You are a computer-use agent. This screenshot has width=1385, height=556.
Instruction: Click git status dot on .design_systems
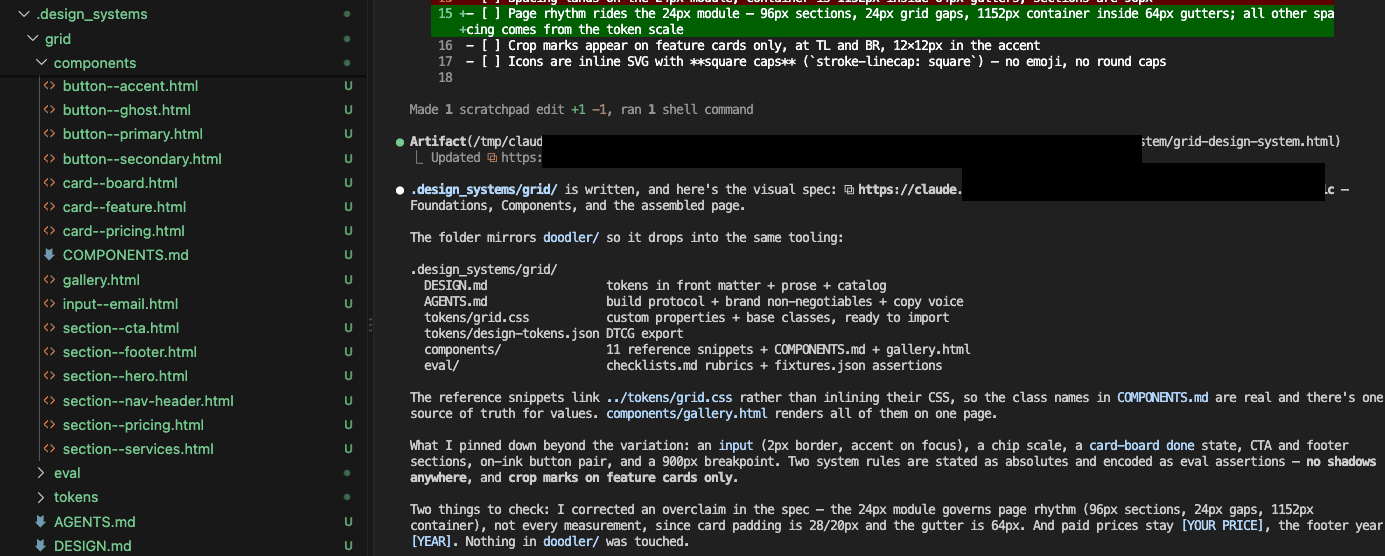point(347,14)
